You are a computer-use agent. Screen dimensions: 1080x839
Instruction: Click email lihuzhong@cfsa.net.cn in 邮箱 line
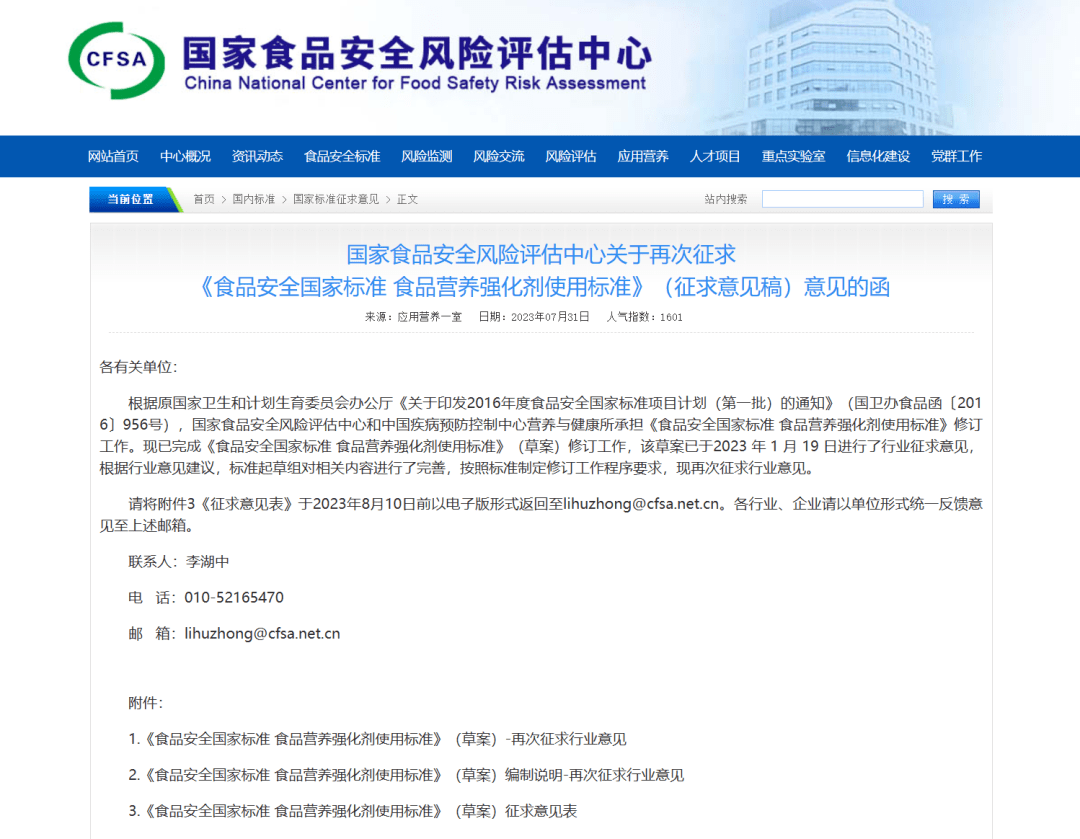tap(262, 634)
